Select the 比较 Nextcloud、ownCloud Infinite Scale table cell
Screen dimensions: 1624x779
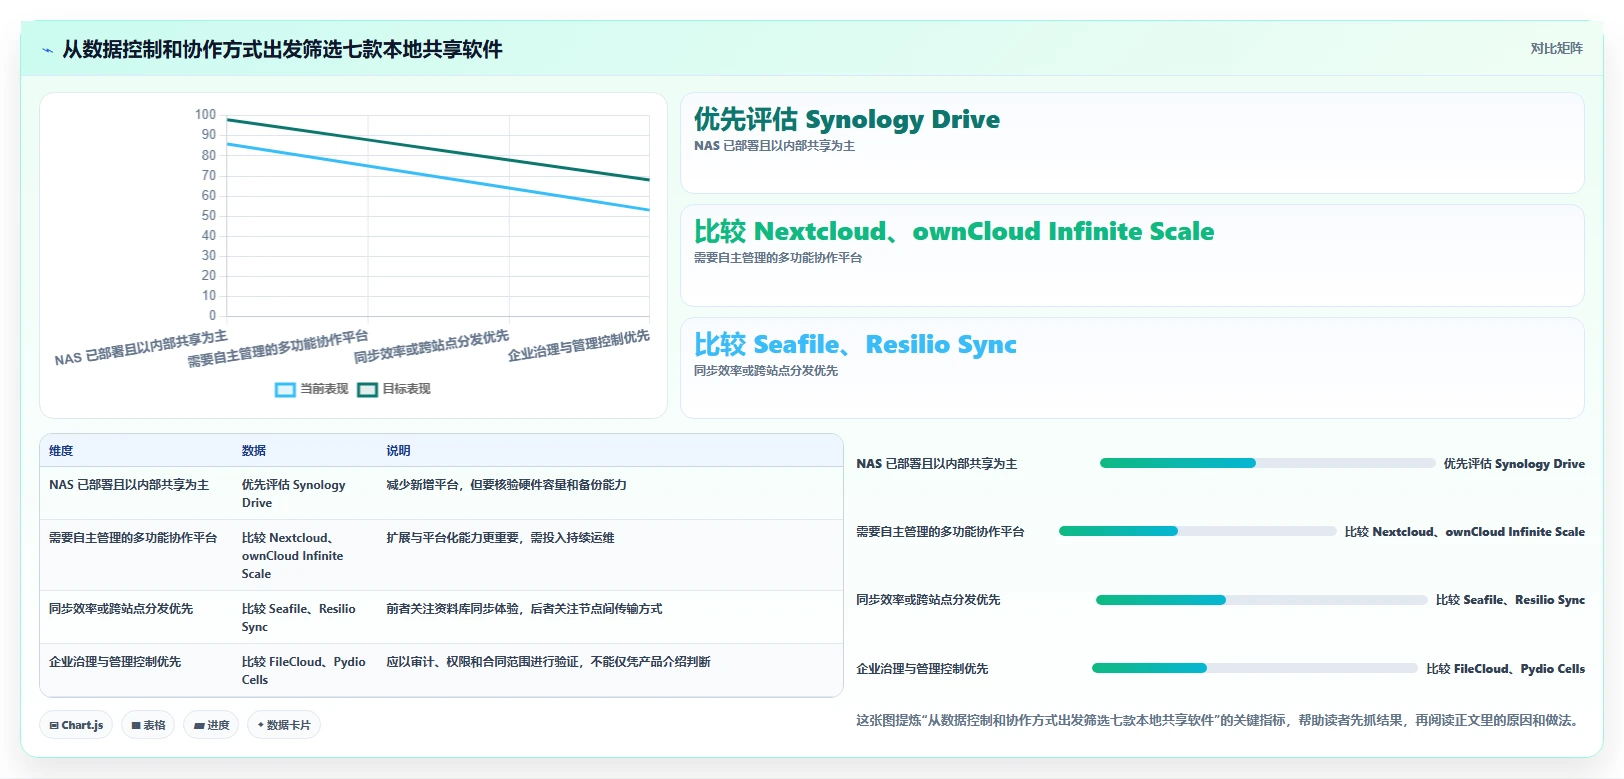coord(293,556)
